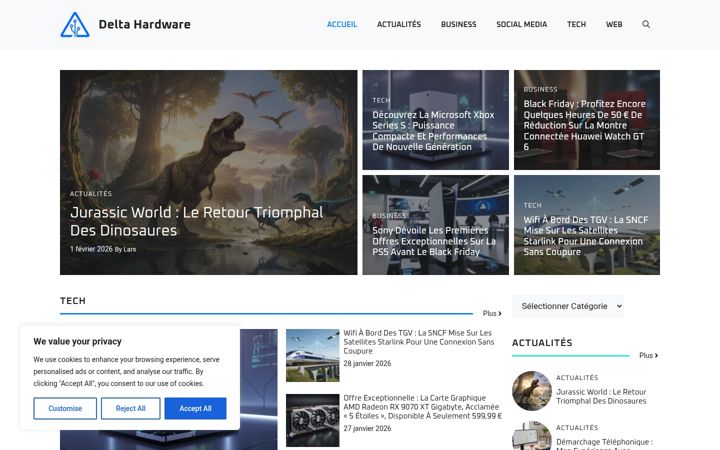Select the Business menu item

point(458,24)
